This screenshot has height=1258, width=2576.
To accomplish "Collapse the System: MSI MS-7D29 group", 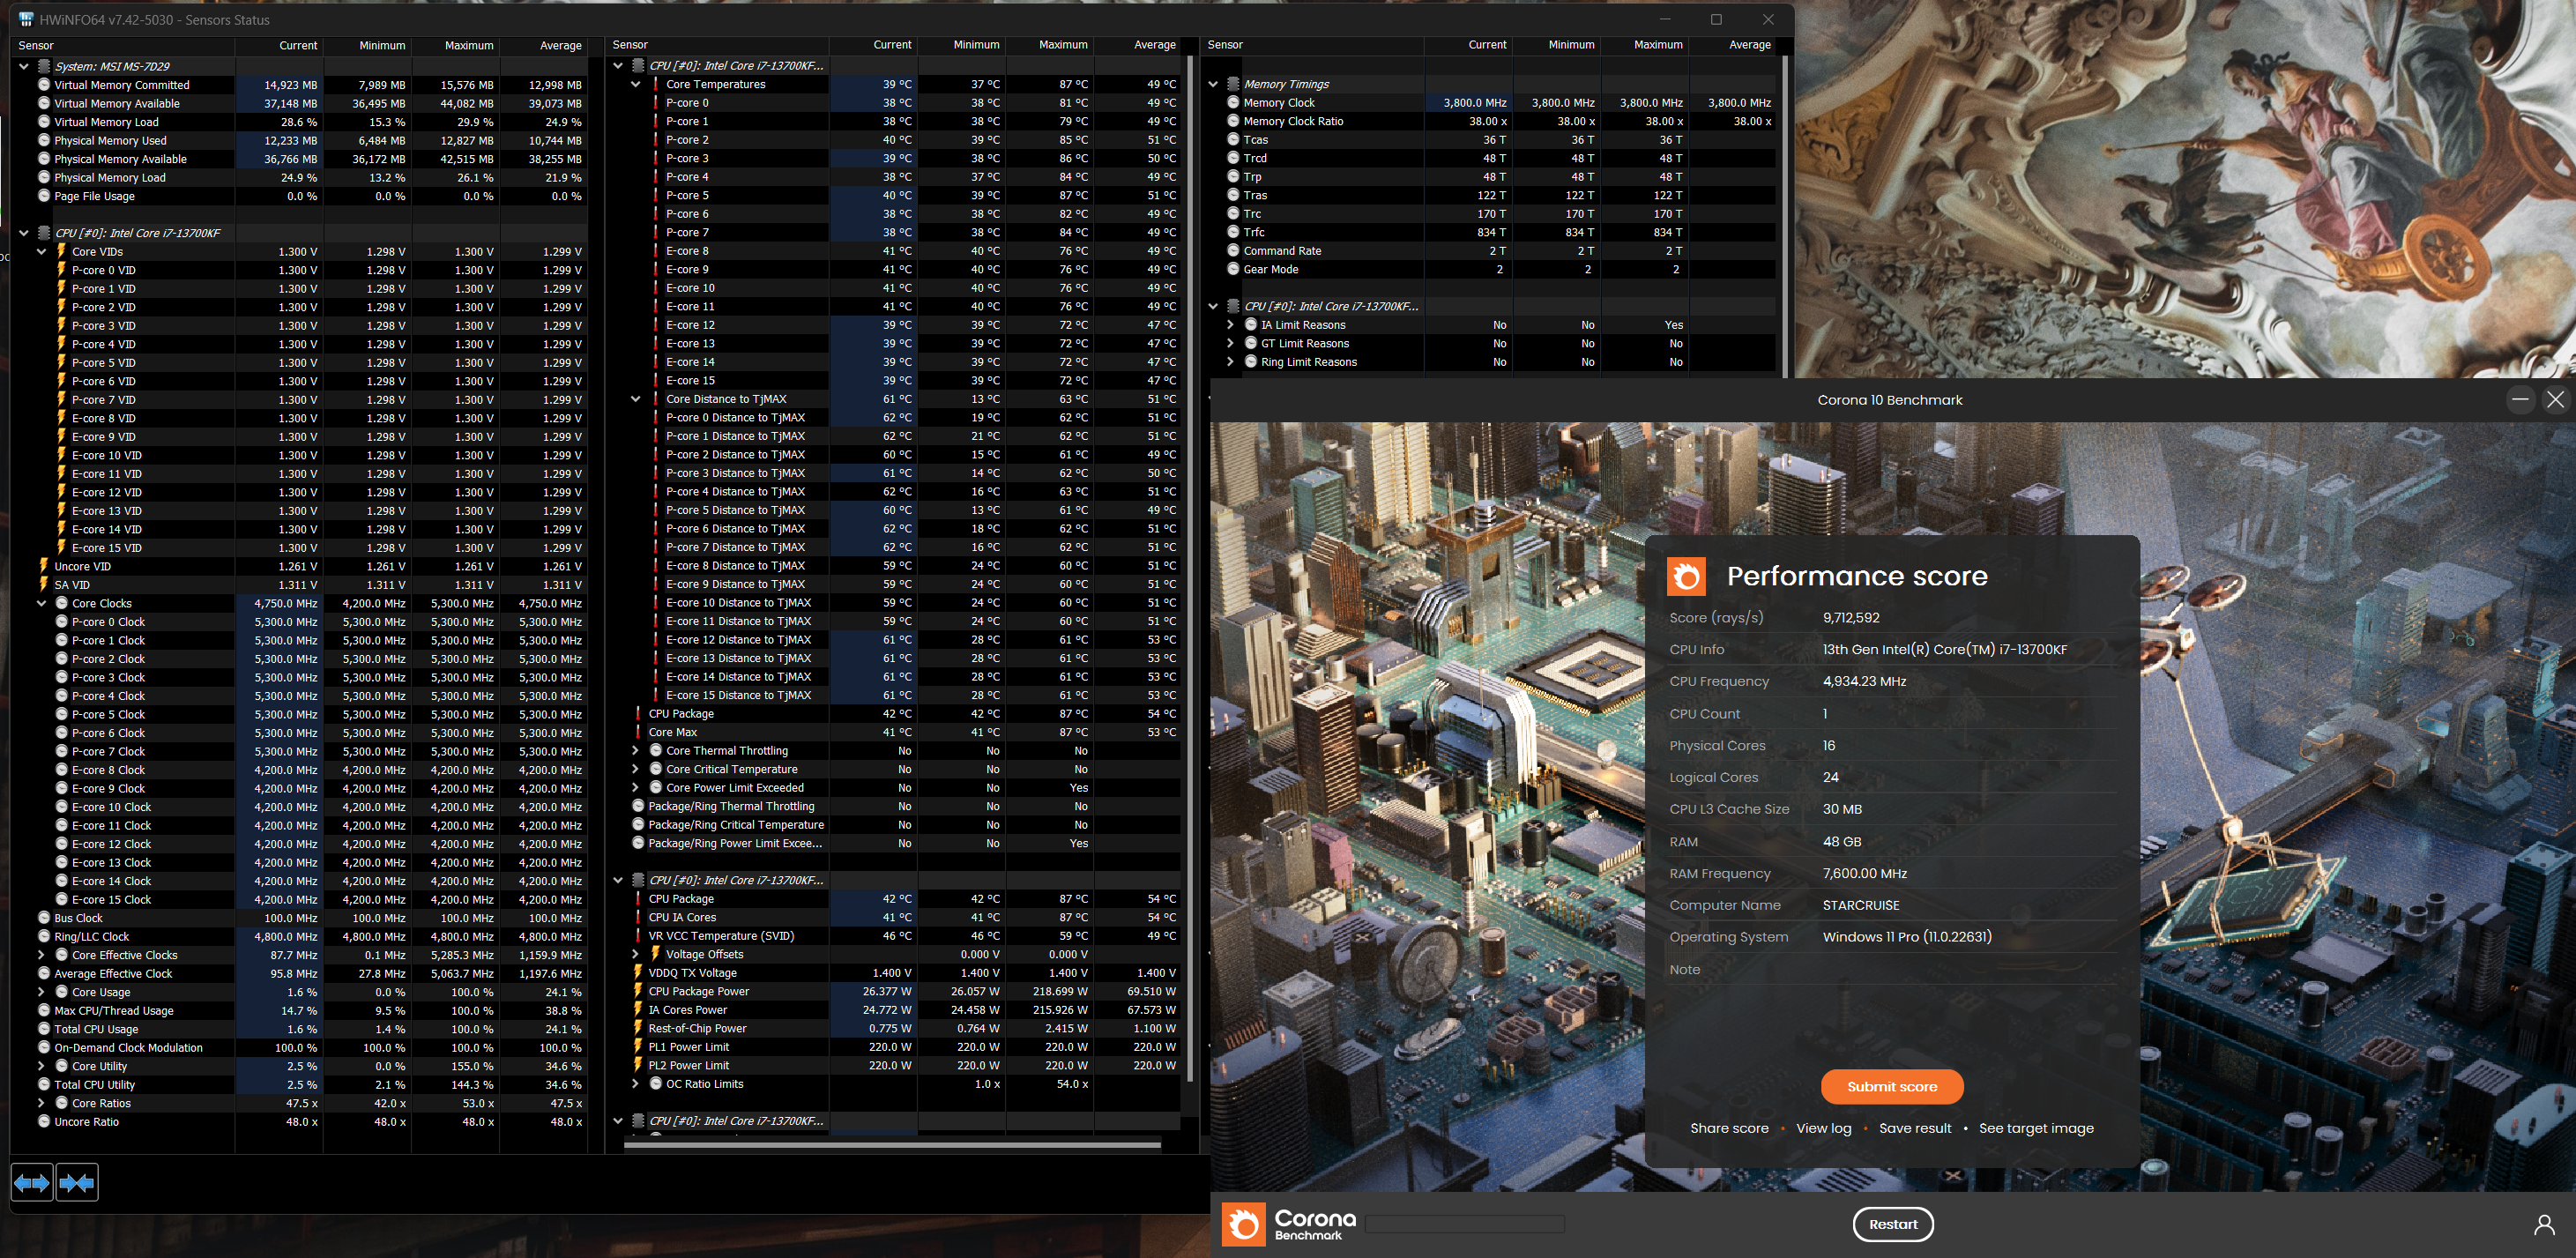I will click(23, 66).
